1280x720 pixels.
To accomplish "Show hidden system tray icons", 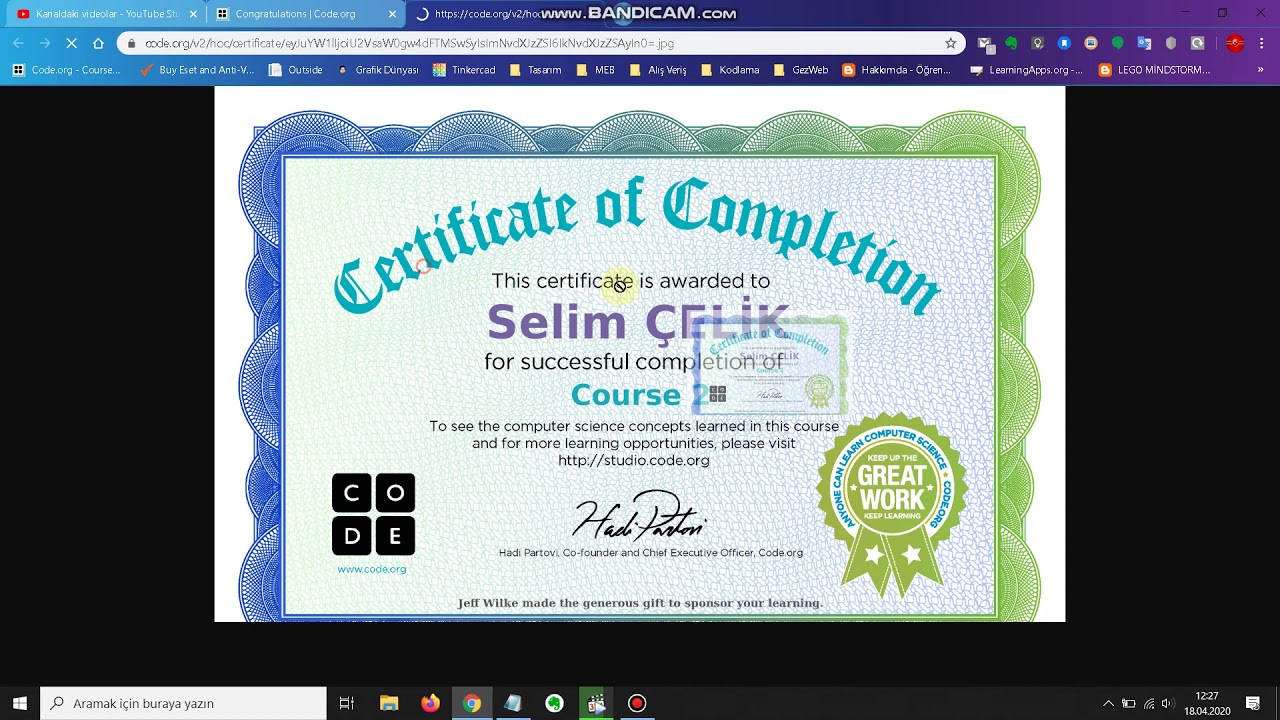I will pyautogui.click(x=1108, y=703).
